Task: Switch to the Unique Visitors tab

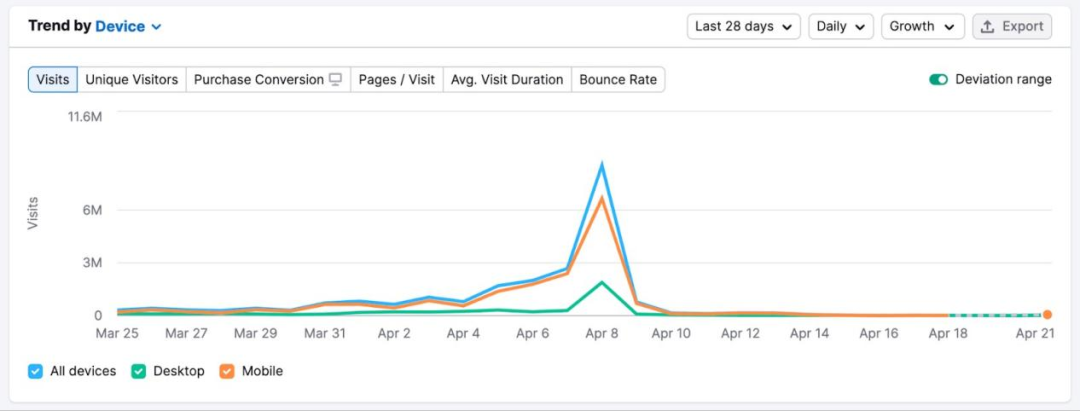Action: point(132,80)
